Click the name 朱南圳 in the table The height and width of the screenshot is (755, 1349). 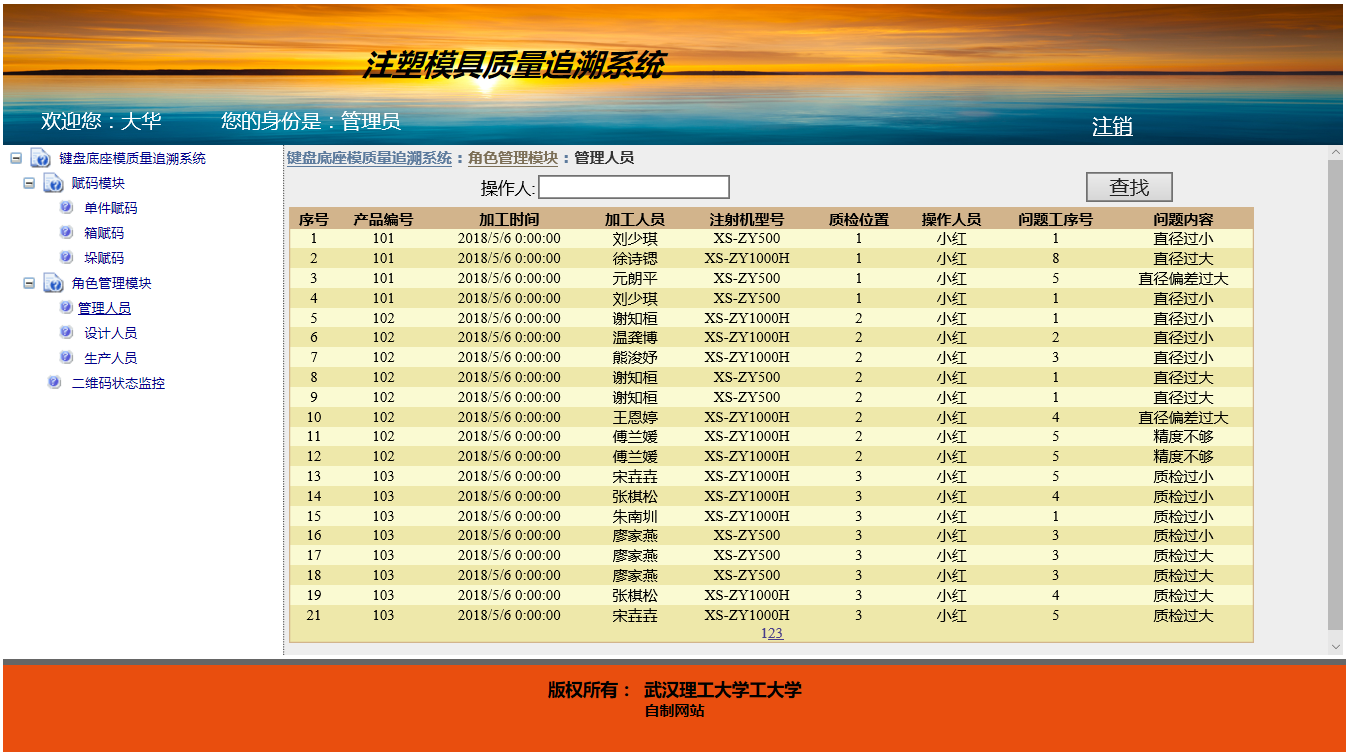635,516
